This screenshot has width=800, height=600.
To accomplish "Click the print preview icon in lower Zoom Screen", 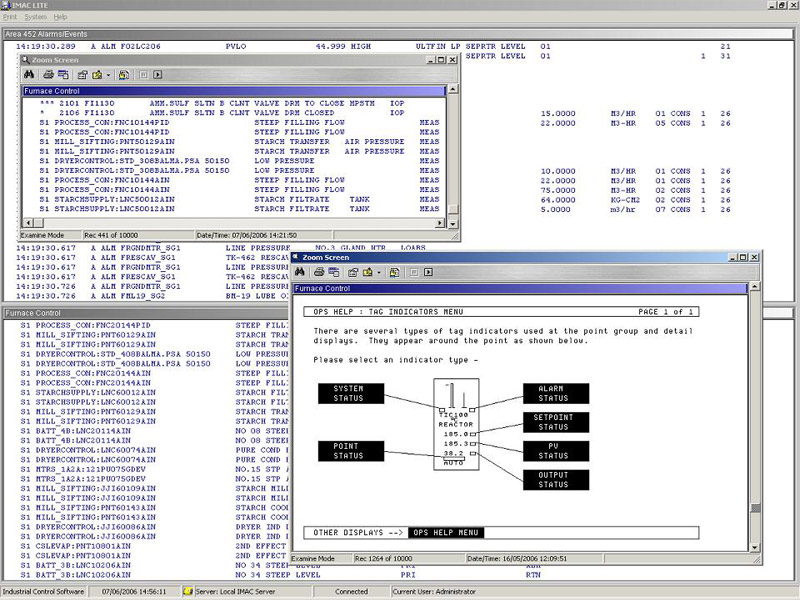I will pos(334,272).
